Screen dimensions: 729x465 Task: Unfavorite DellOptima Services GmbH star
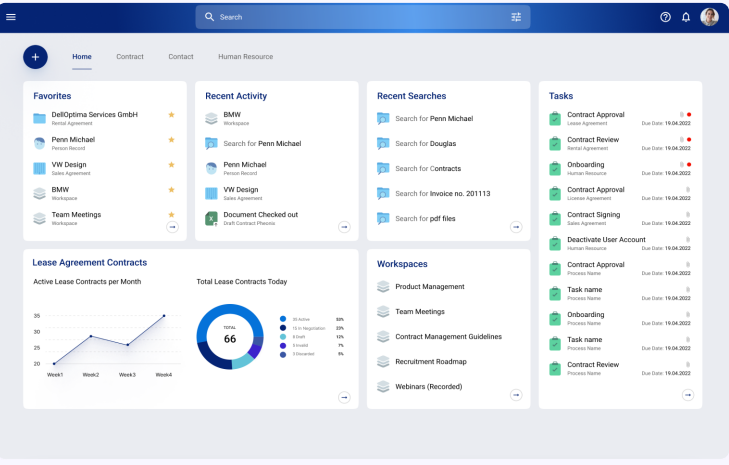click(171, 114)
